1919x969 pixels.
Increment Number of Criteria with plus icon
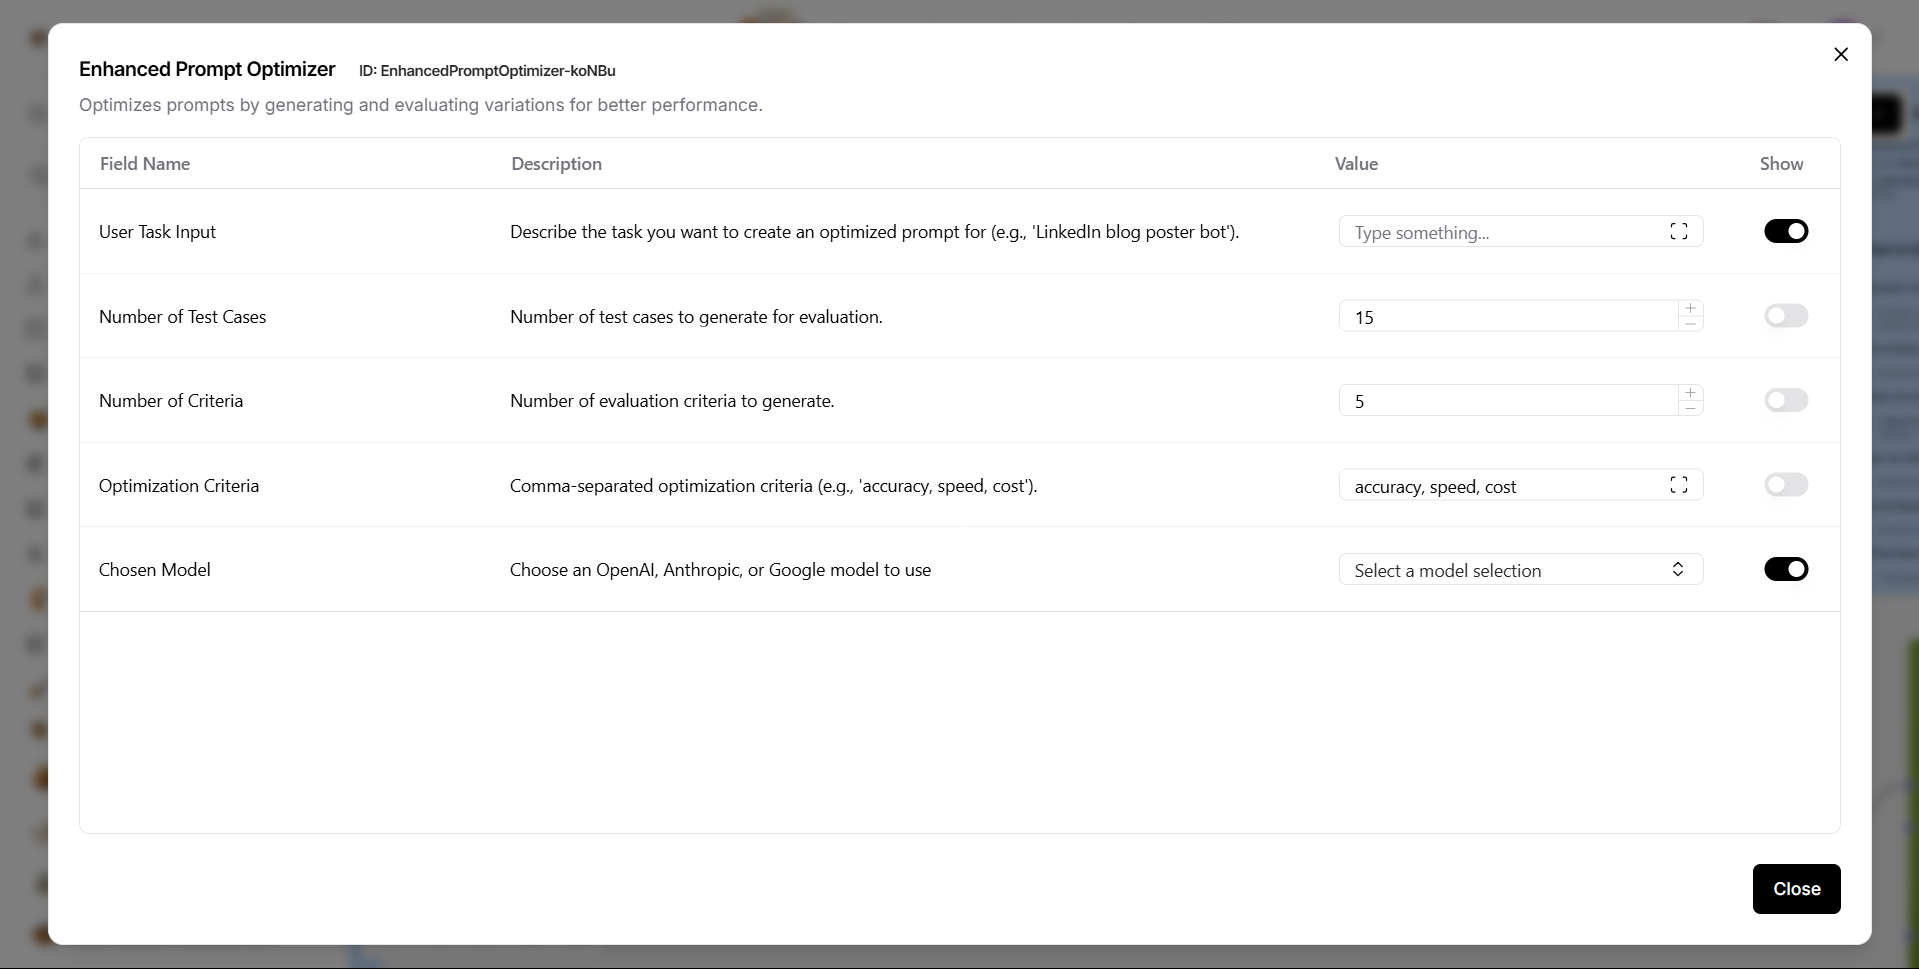click(x=1690, y=393)
